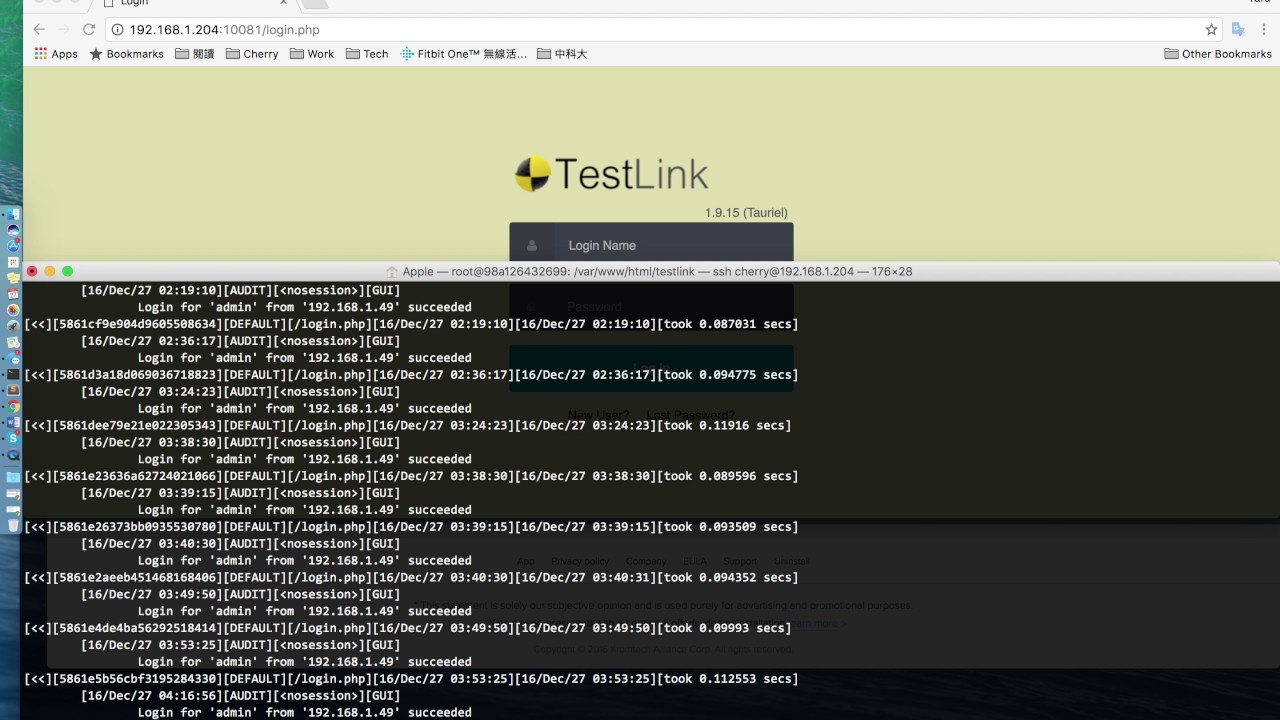
Task: Click the user icon beside Login Name
Action: coord(532,245)
